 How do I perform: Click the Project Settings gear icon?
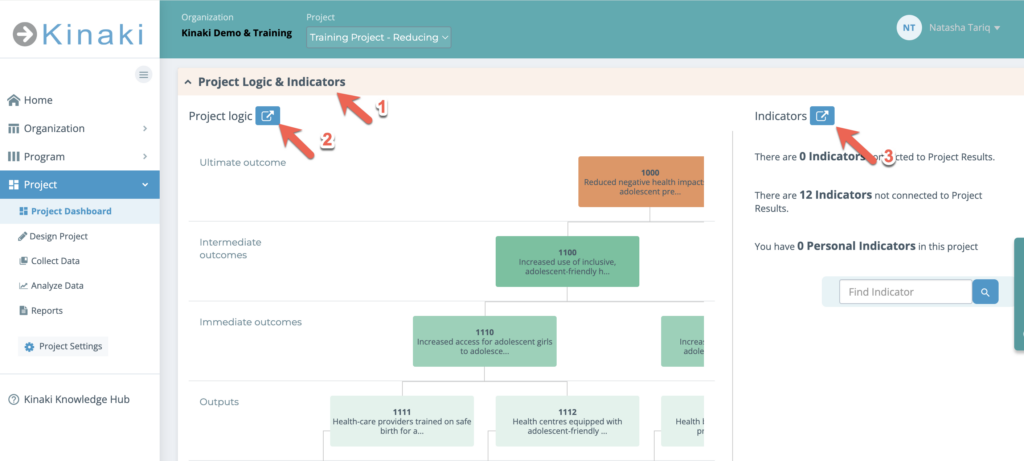[x=29, y=347]
